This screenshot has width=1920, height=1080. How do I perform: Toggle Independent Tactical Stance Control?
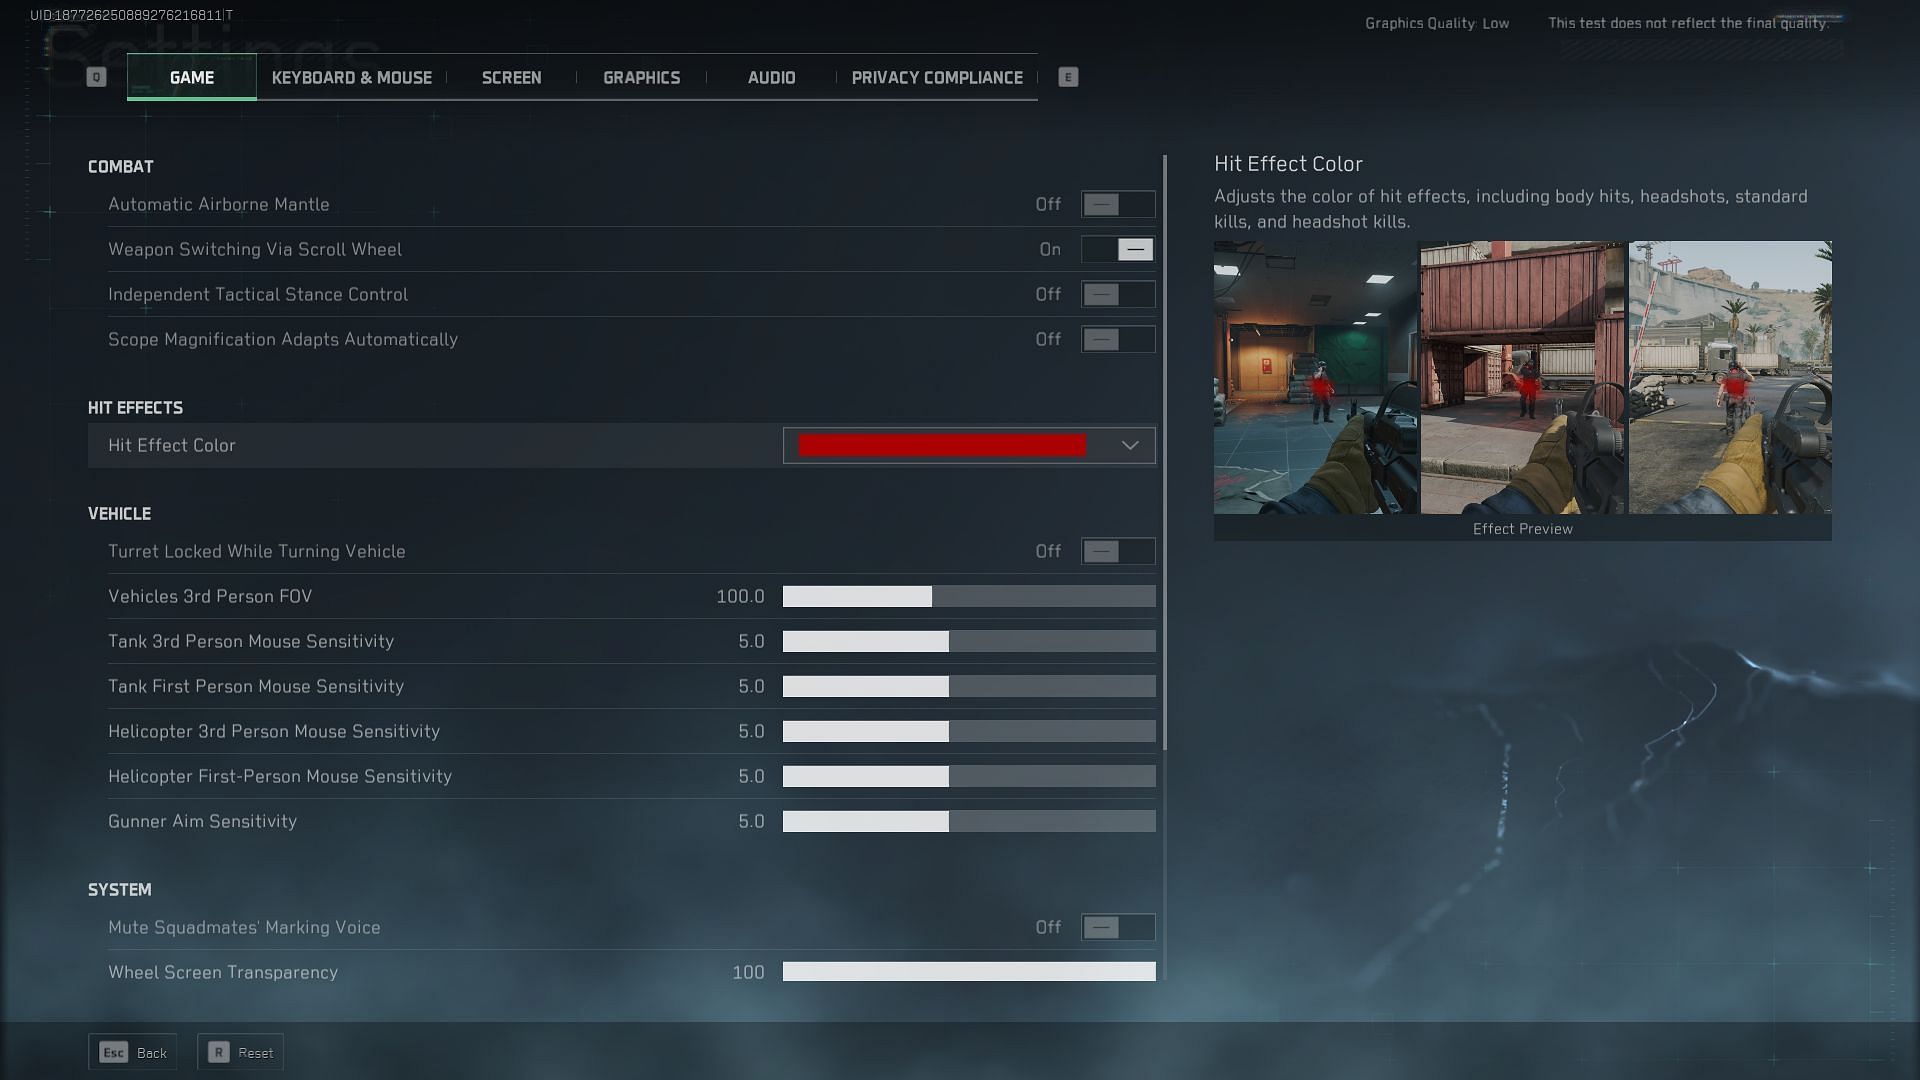[1117, 293]
